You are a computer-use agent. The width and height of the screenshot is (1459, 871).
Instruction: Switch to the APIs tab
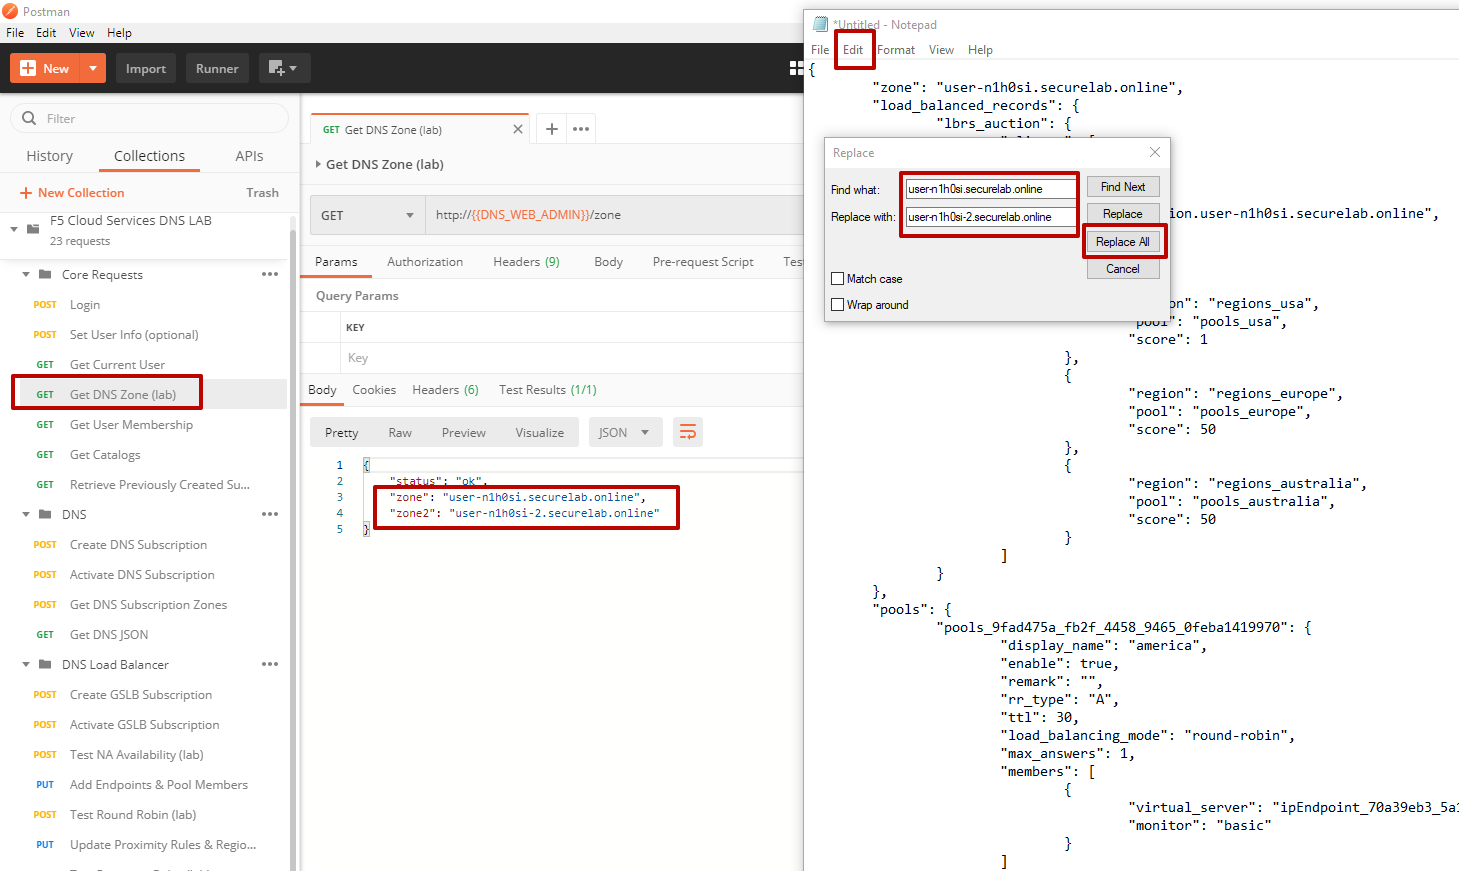[x=249, y=156]
